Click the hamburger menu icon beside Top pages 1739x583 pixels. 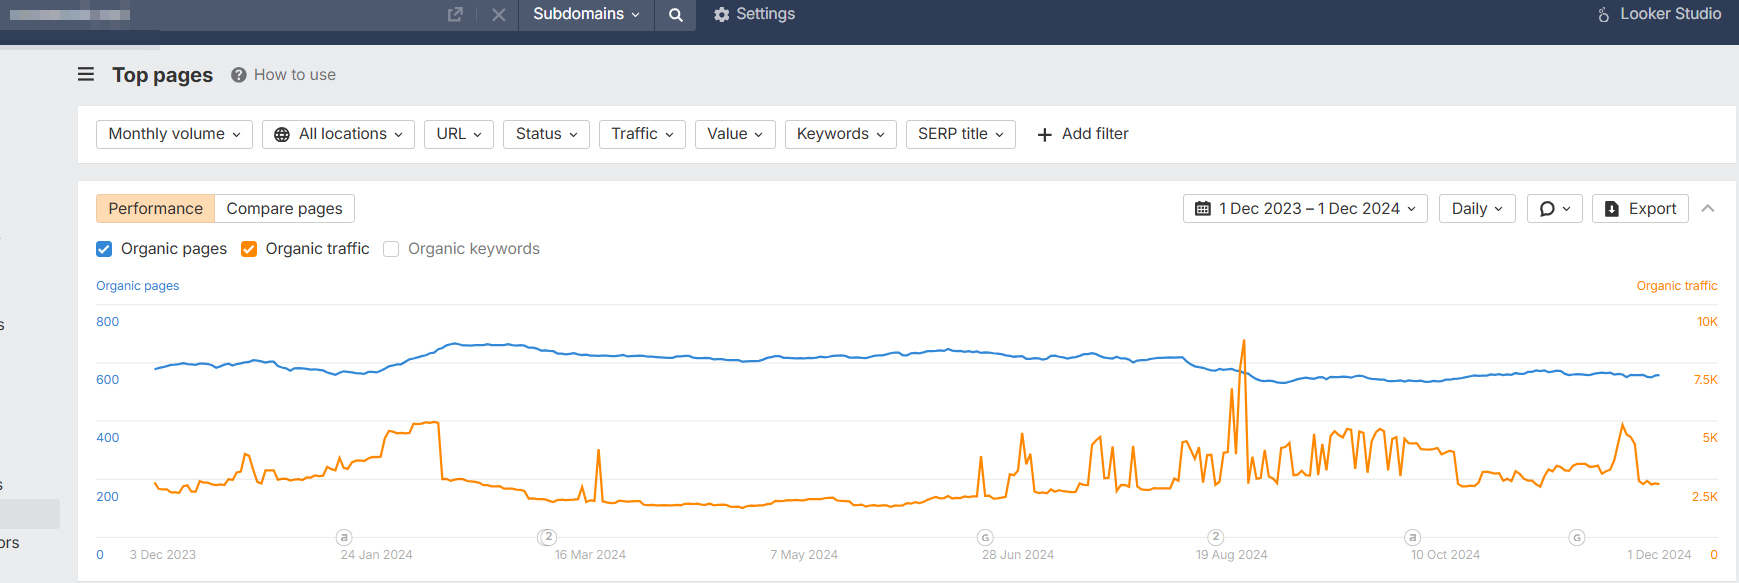[x=86, y=74]
